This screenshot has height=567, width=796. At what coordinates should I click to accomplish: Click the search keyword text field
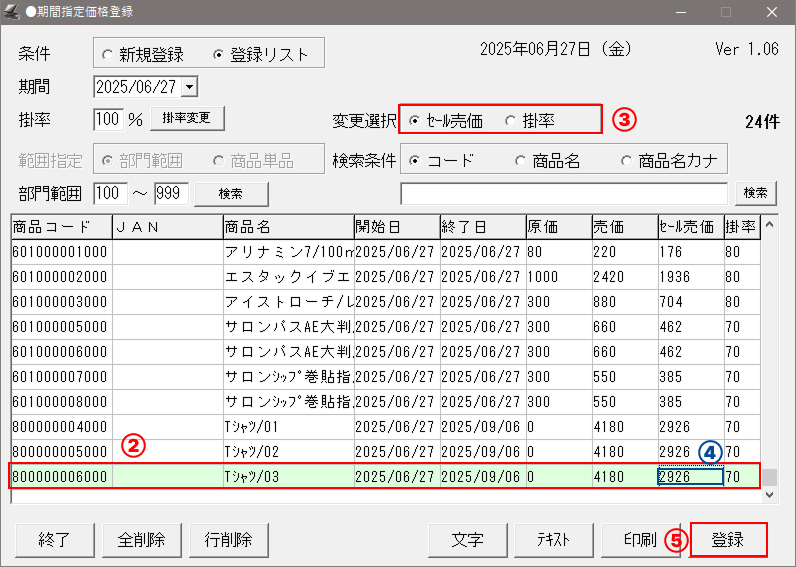click(x=563, y=193)
